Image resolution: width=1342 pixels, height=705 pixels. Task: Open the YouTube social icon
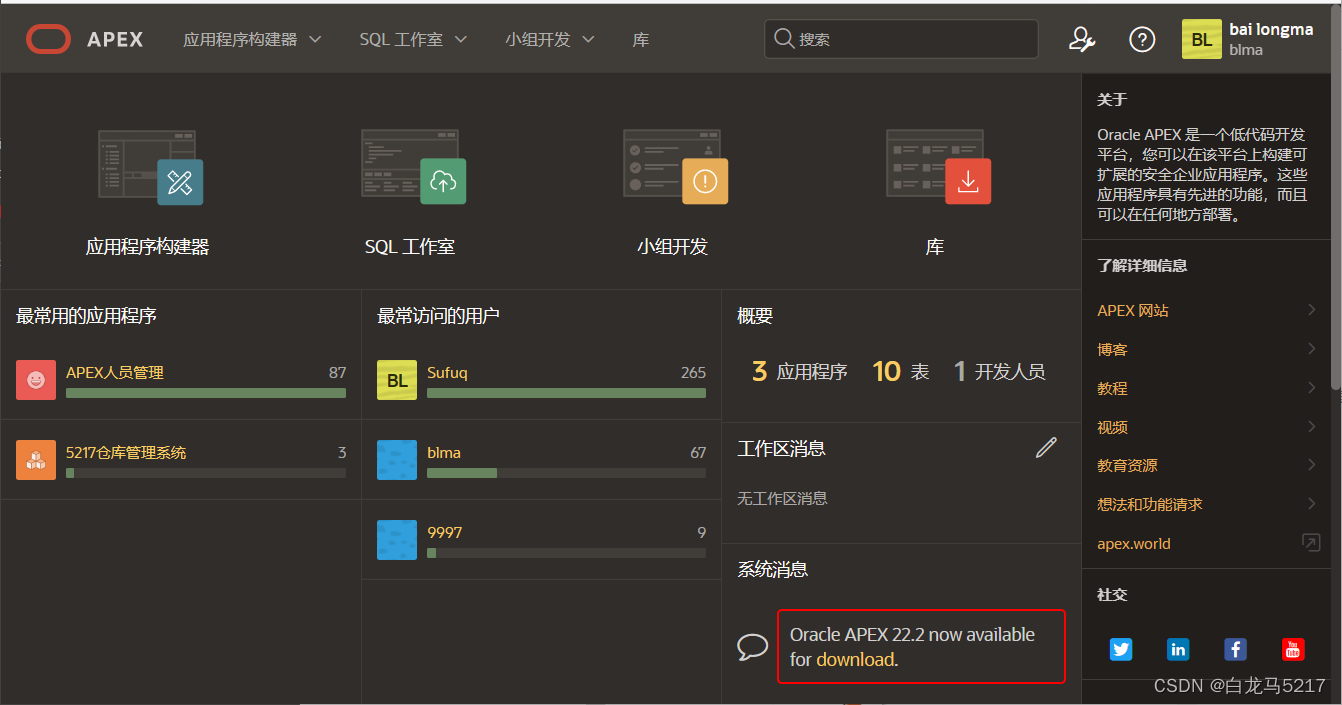coord(1293,649)
